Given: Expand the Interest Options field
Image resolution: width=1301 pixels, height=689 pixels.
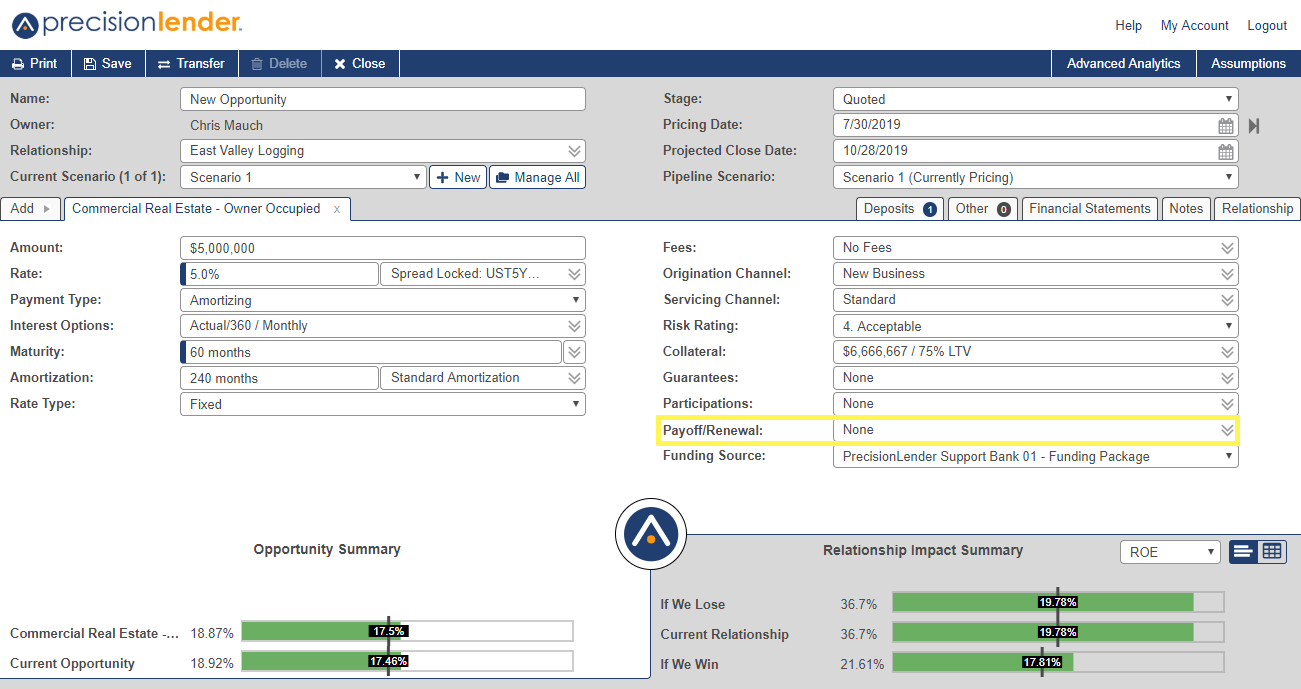Looking at the screenshot, I should pyautogui.click(x=383, y=326).
